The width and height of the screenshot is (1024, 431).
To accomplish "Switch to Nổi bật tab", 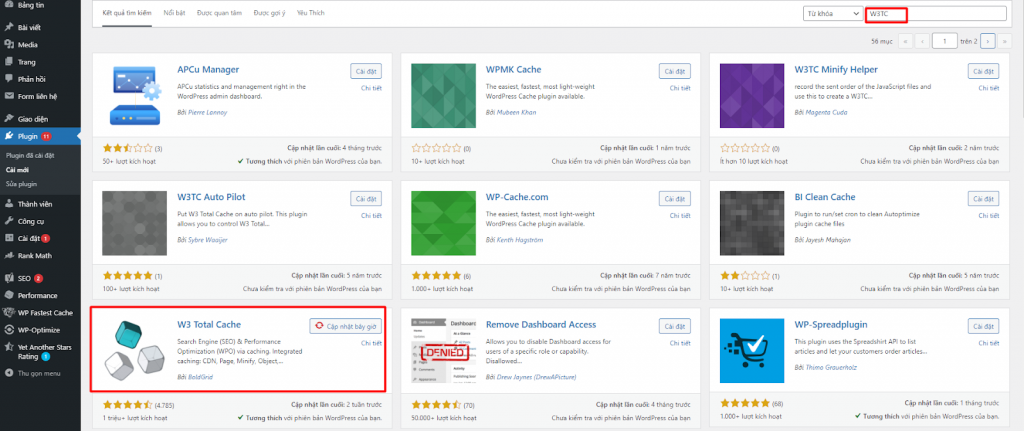I will [x=174, y=13].
